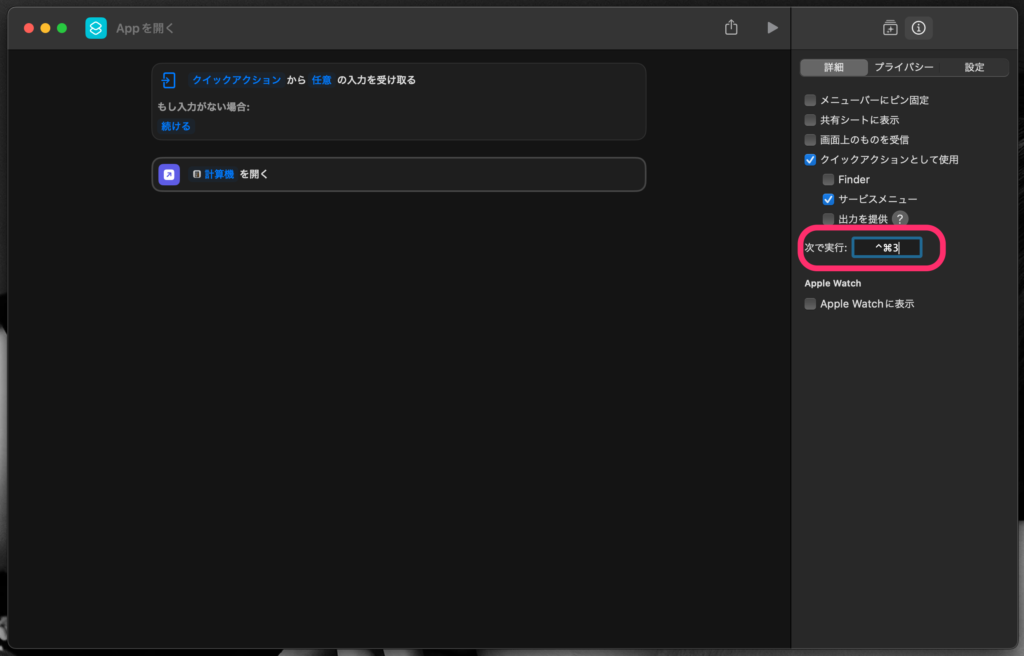This screenshot has width=1024, height=656.
Task: Click the Share icon in the title bar
Action: 731,28
